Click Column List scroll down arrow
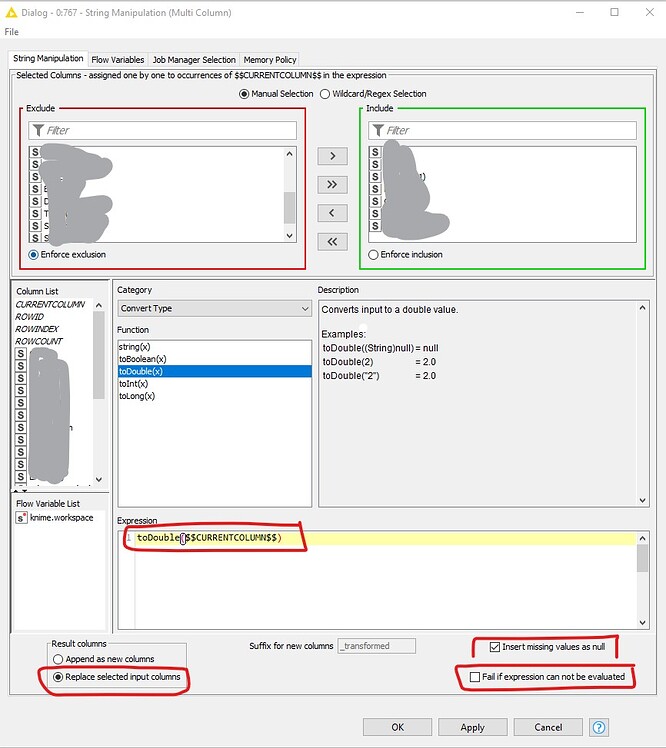Viewport: 666px width, 748px height. 99,479
